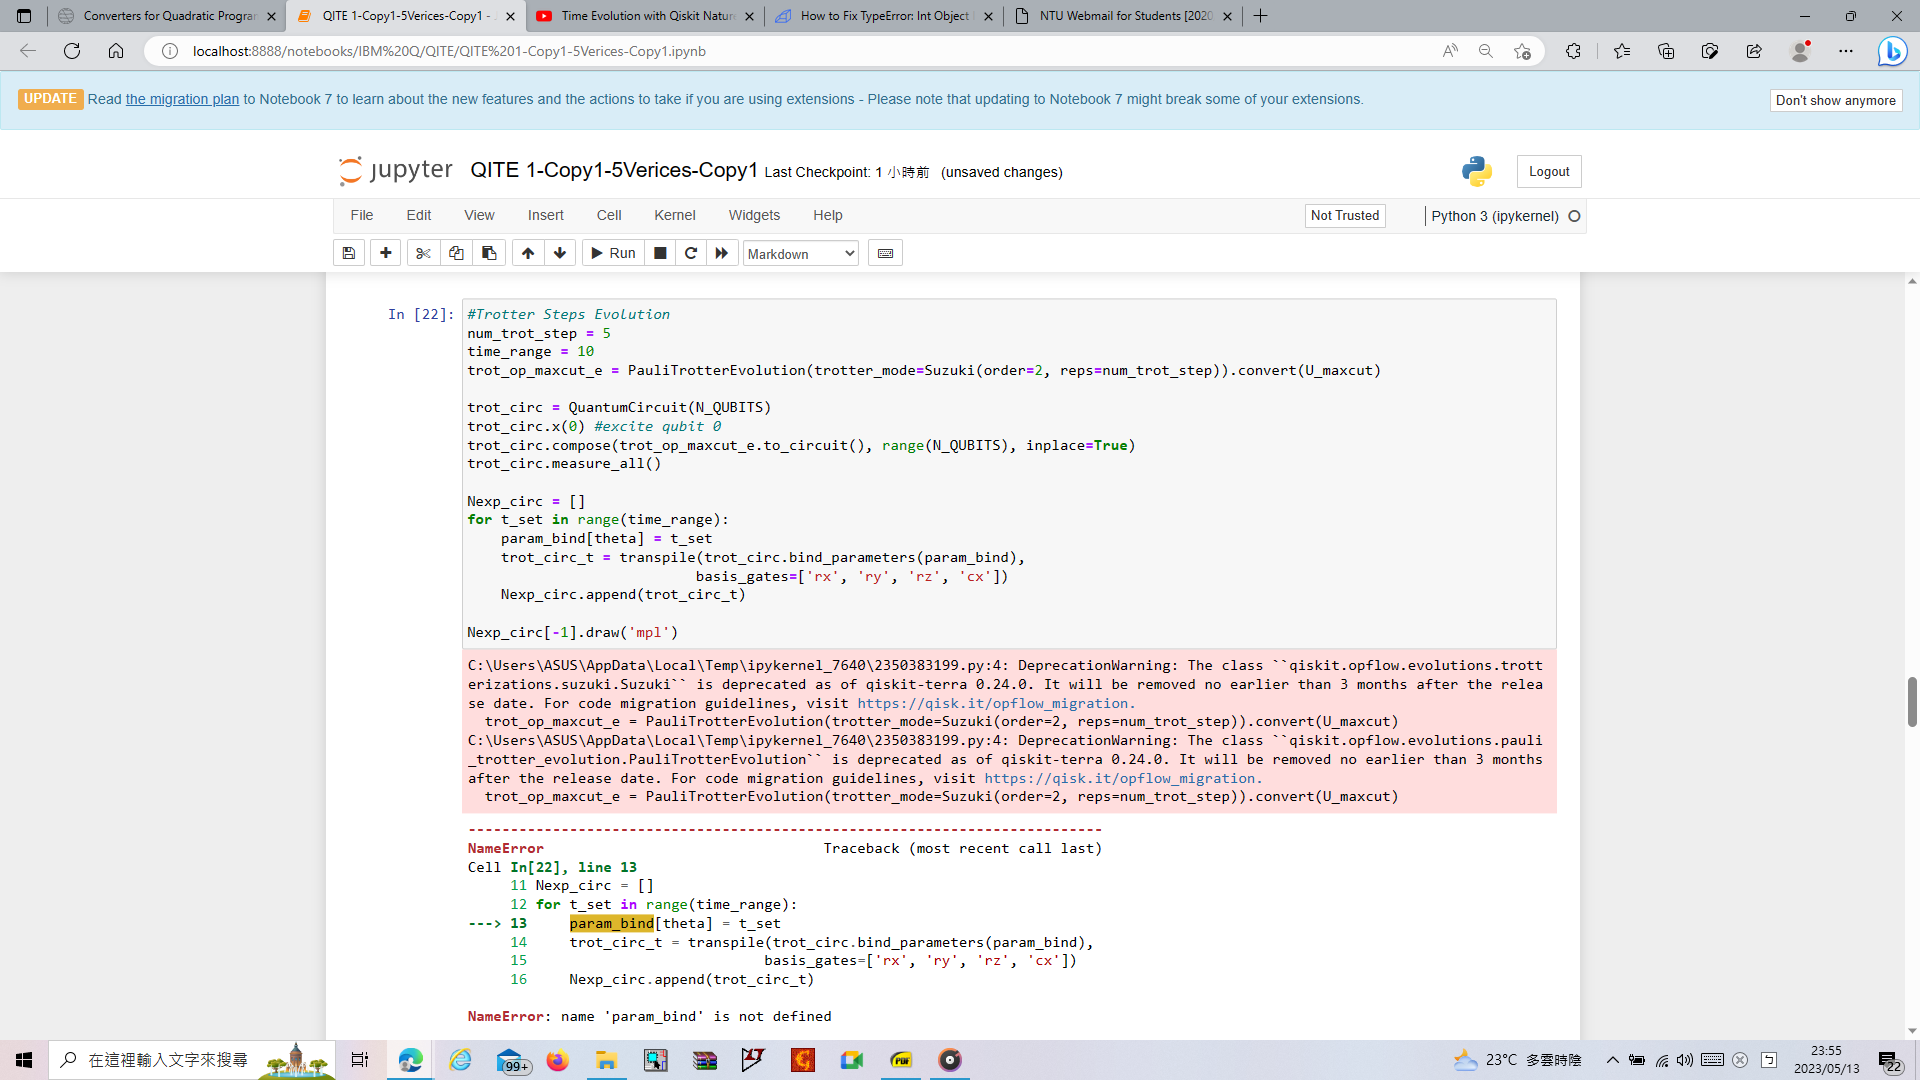Copy the selected cell with copy icon
This screenshot has width=1920, height=1080.
456,252
